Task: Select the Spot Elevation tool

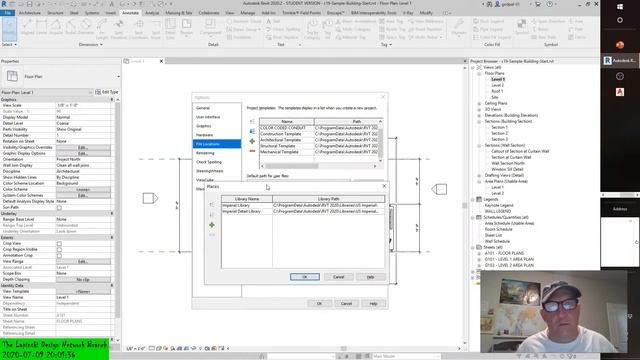Action: tap(119, 29)
